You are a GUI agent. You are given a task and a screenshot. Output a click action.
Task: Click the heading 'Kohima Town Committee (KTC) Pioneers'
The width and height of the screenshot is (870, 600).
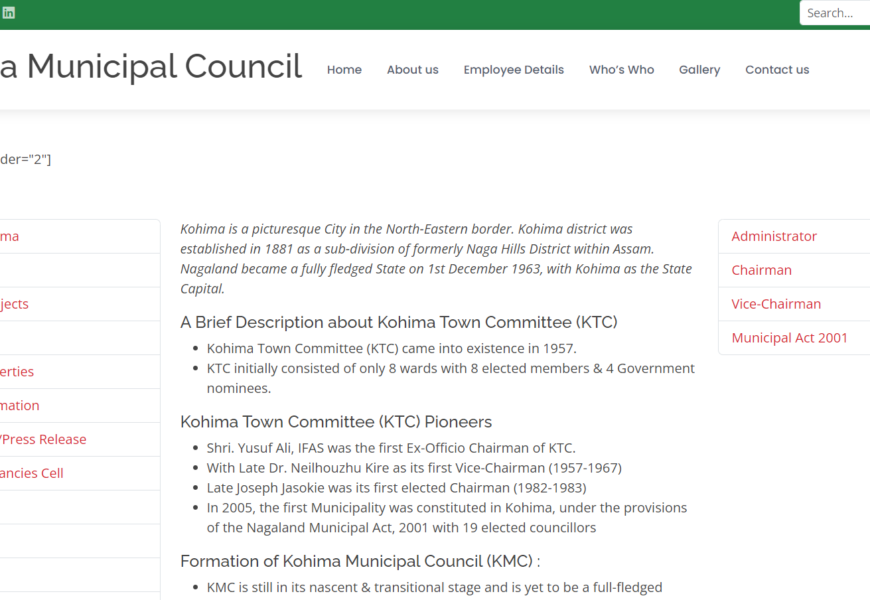pos(336,422)
